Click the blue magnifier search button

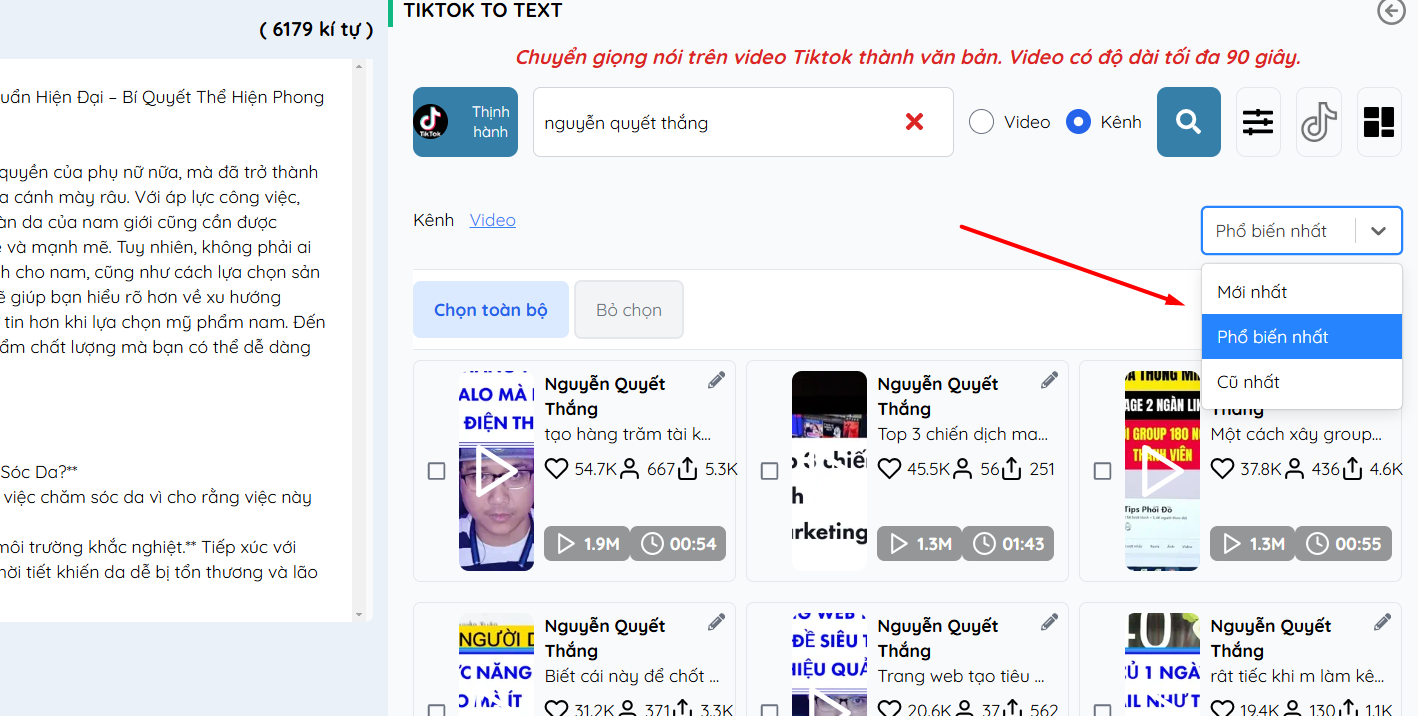1189,122
